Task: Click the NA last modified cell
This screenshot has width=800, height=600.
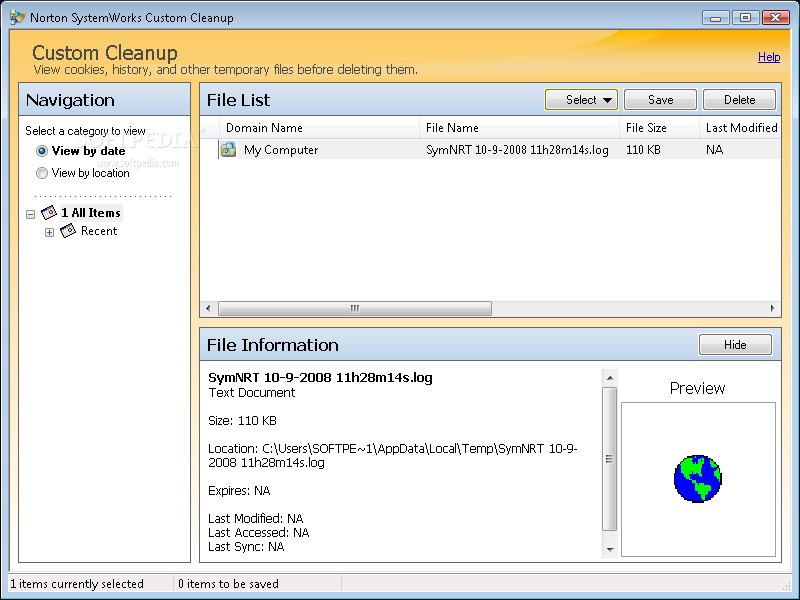Action: (x=714, y=150)
